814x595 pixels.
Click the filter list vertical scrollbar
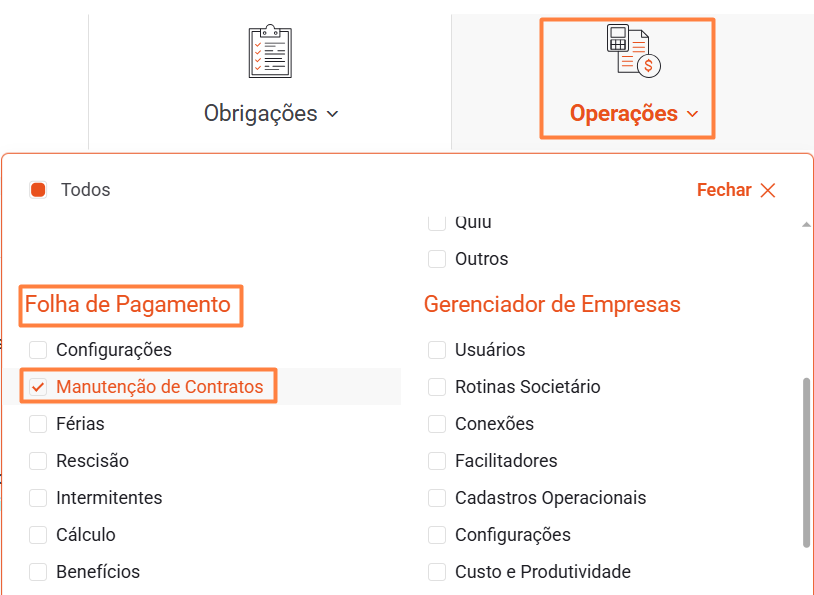(x=807, y=462)
